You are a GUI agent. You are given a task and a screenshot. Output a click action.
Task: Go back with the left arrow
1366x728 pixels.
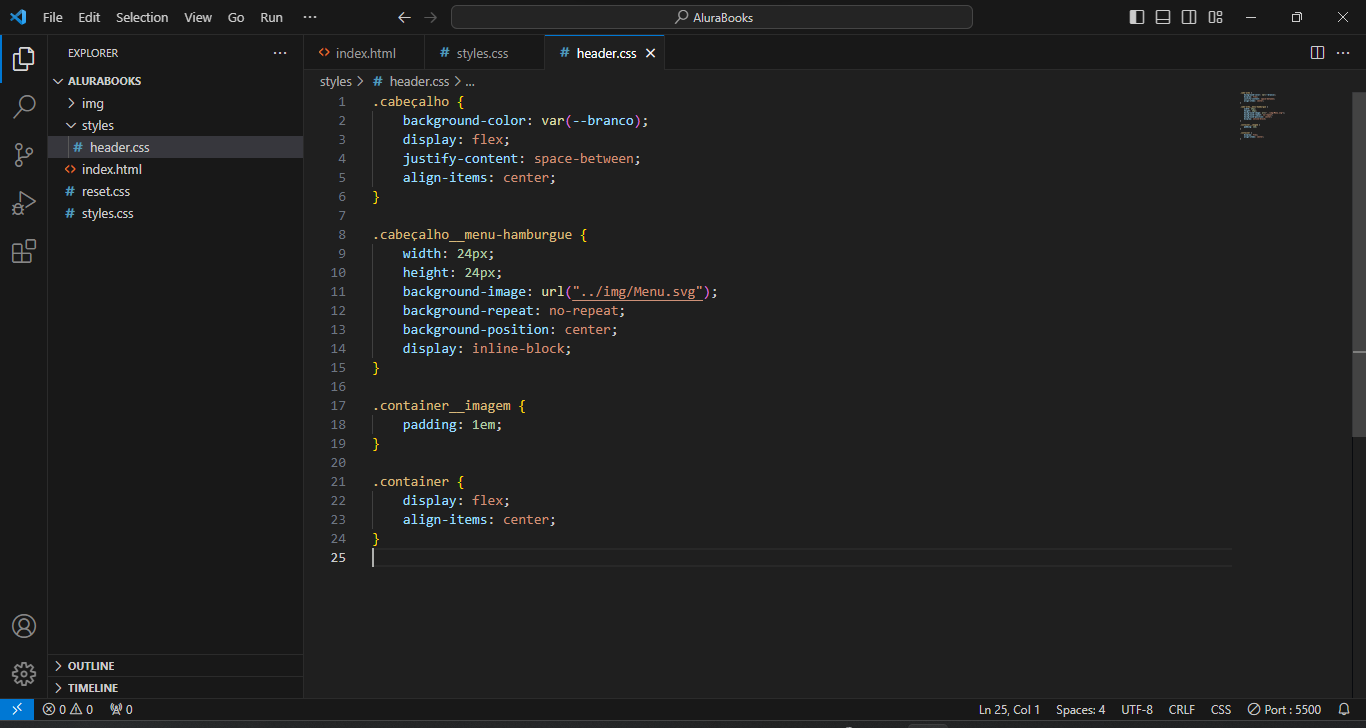pyautogui.click(x=404, y=17)
